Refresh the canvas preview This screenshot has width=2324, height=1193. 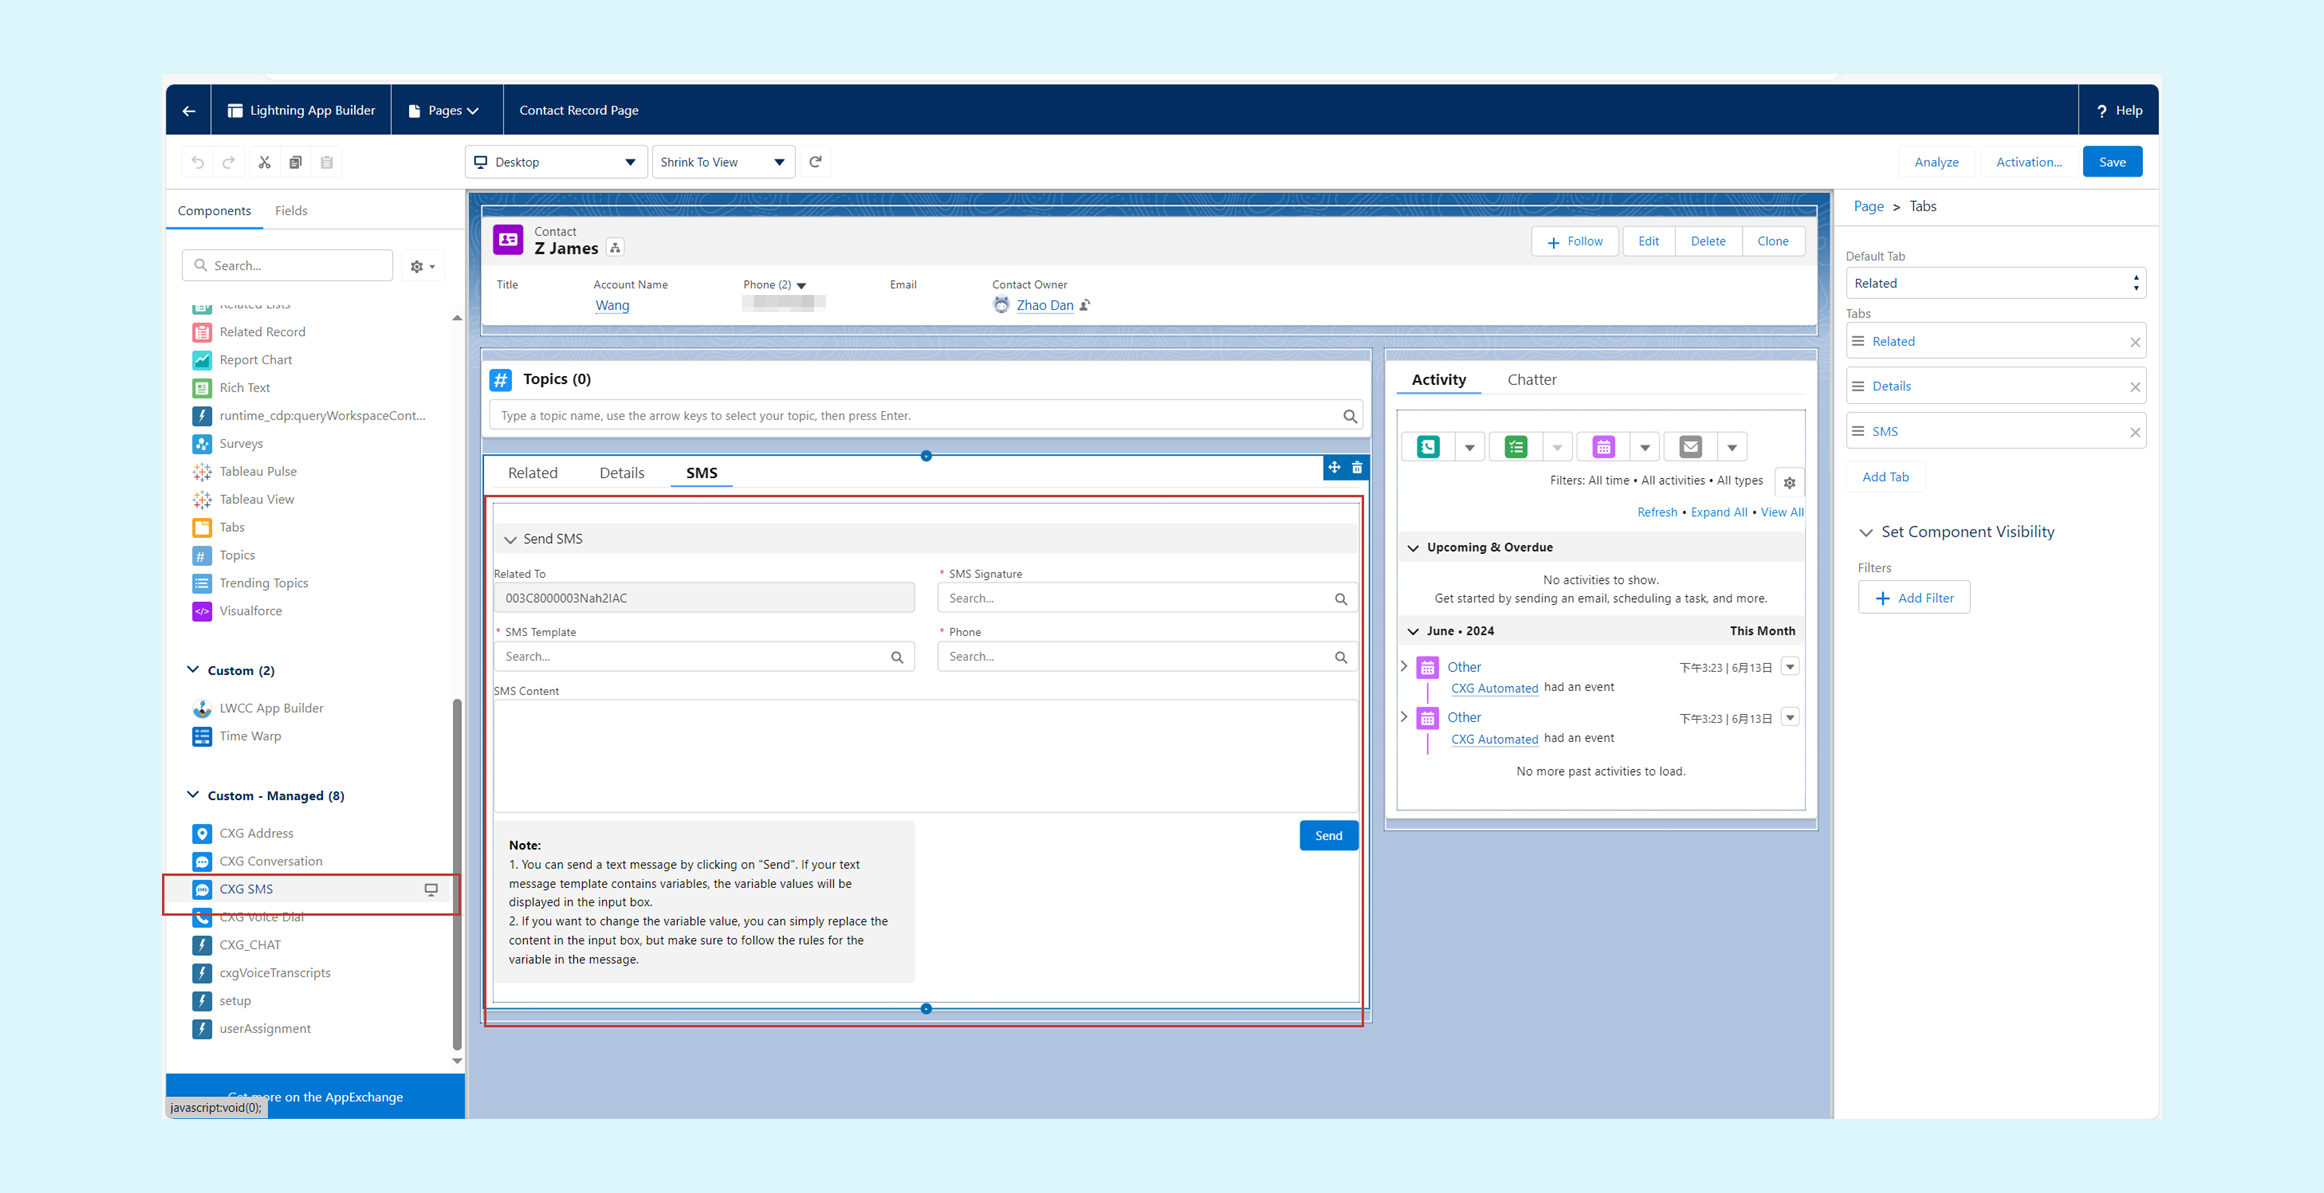(815, 162)
